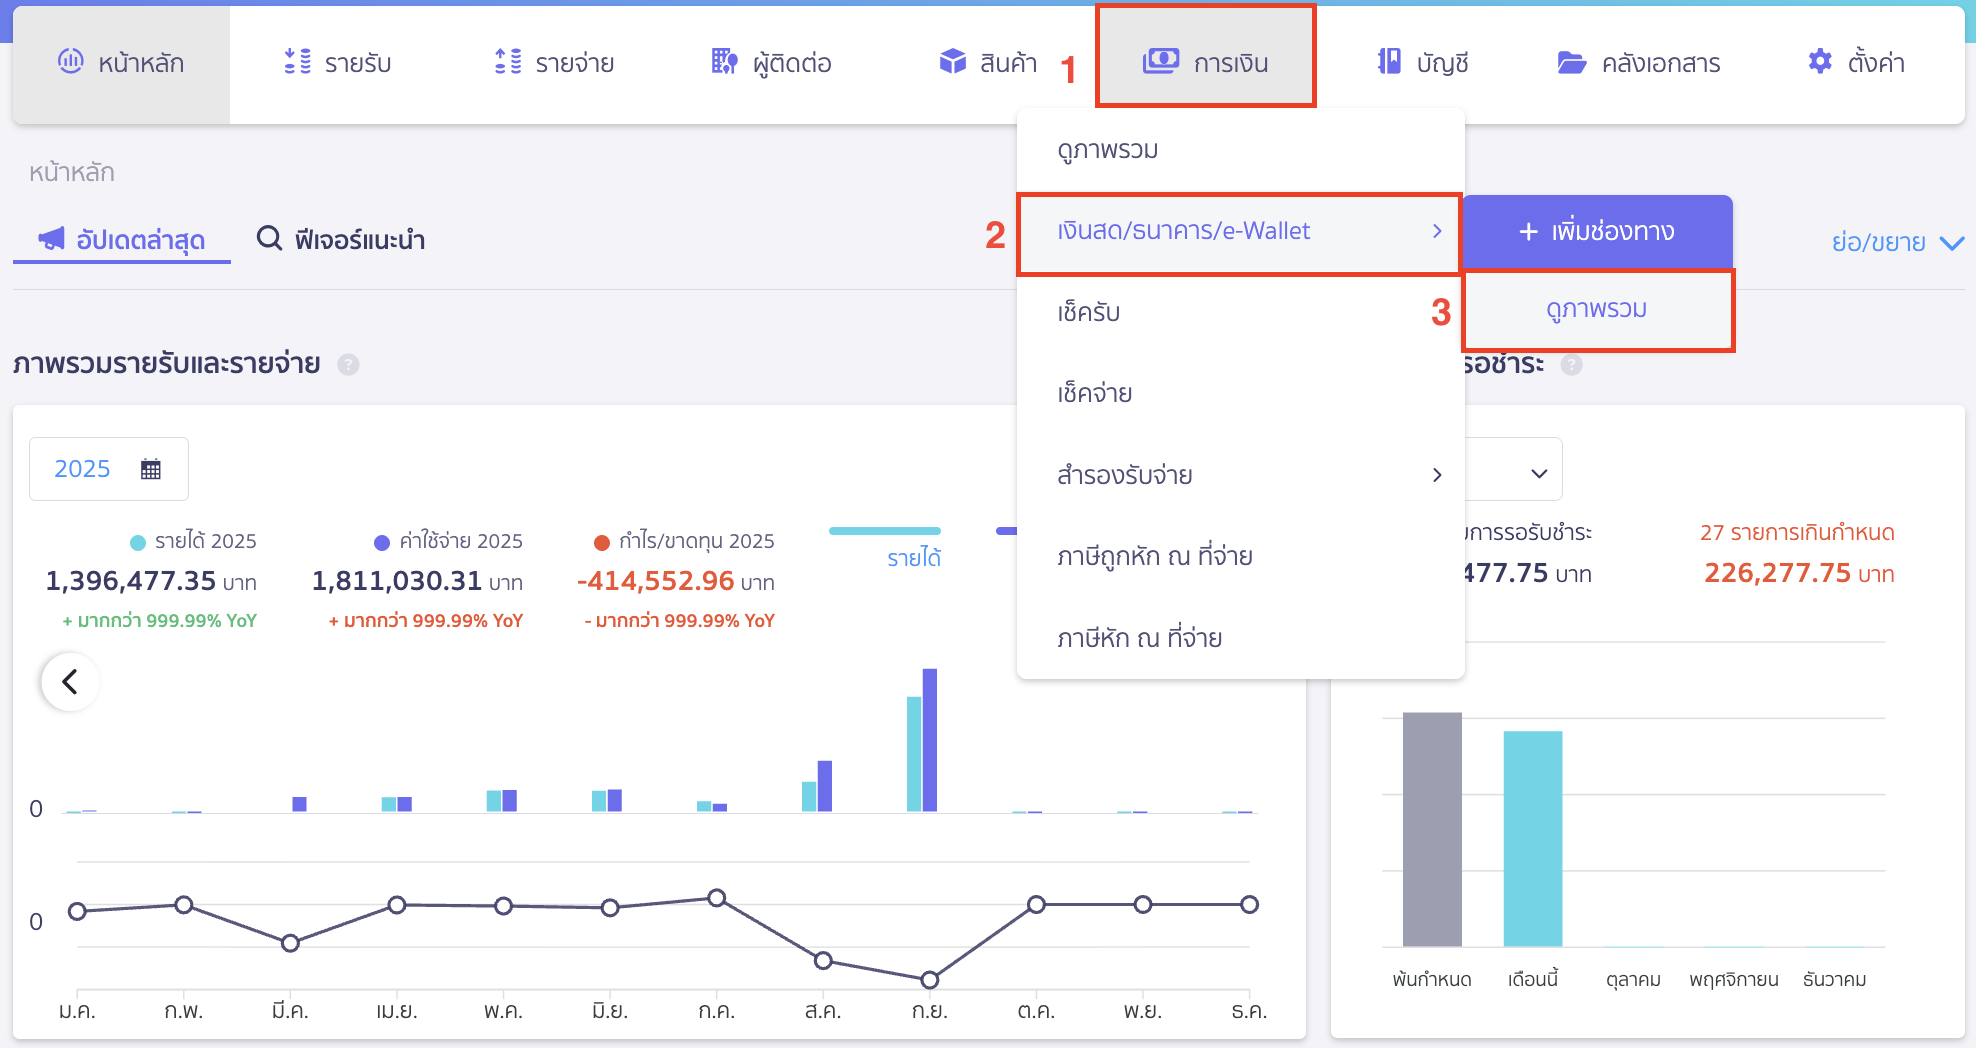This screenshot has width=1976, height=1048.
Task: Expand the เงินสด/ธนาคาร/e-Wallet submenu chevron
Action: 1437,231
